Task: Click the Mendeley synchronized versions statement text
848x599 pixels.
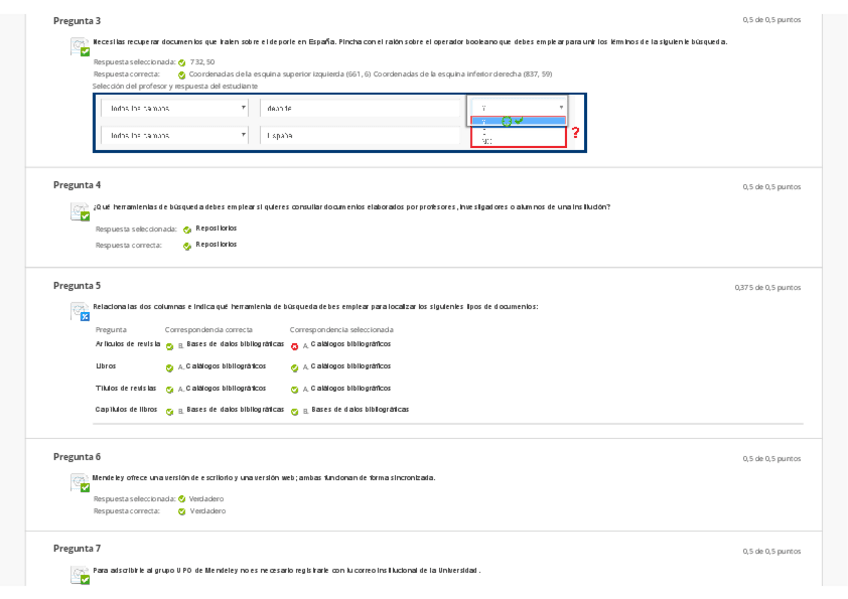Action: [x=263, y=477]
